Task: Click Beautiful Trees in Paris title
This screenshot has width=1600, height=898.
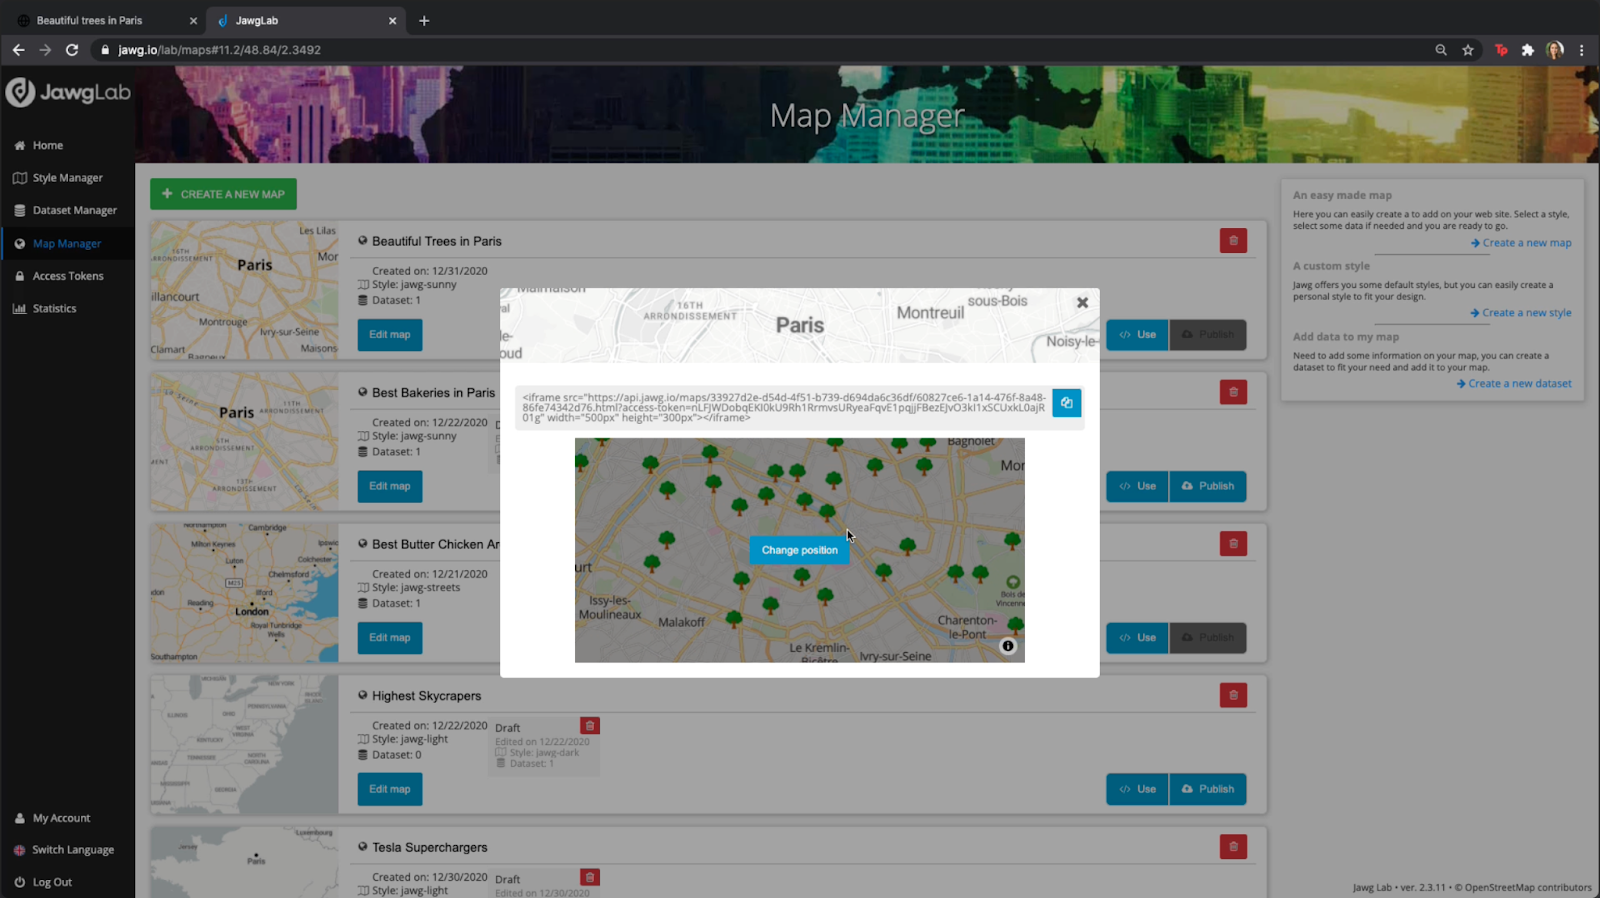Action: point(437,241)
